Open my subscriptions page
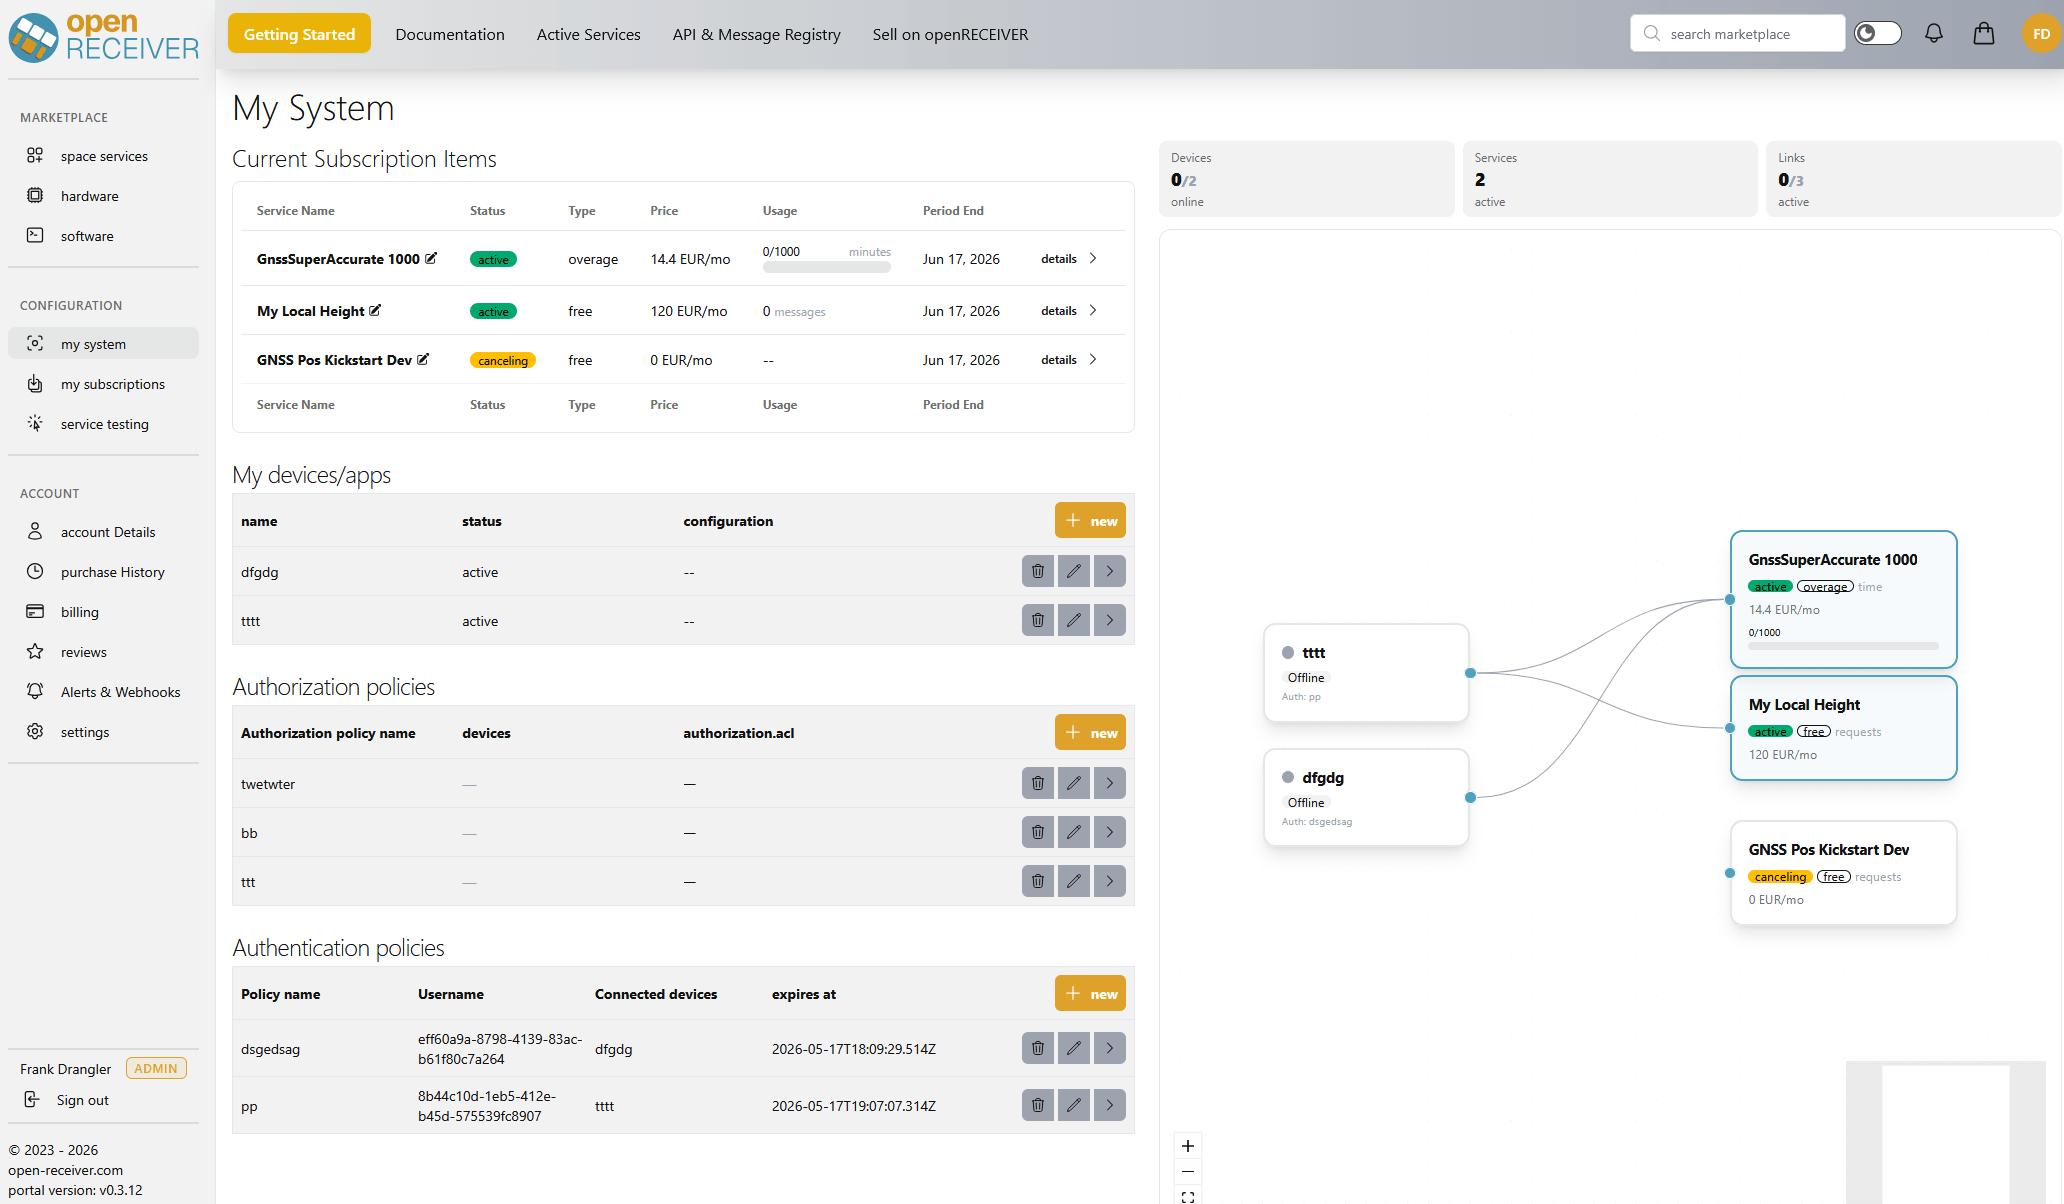 [x=103, y=384]
